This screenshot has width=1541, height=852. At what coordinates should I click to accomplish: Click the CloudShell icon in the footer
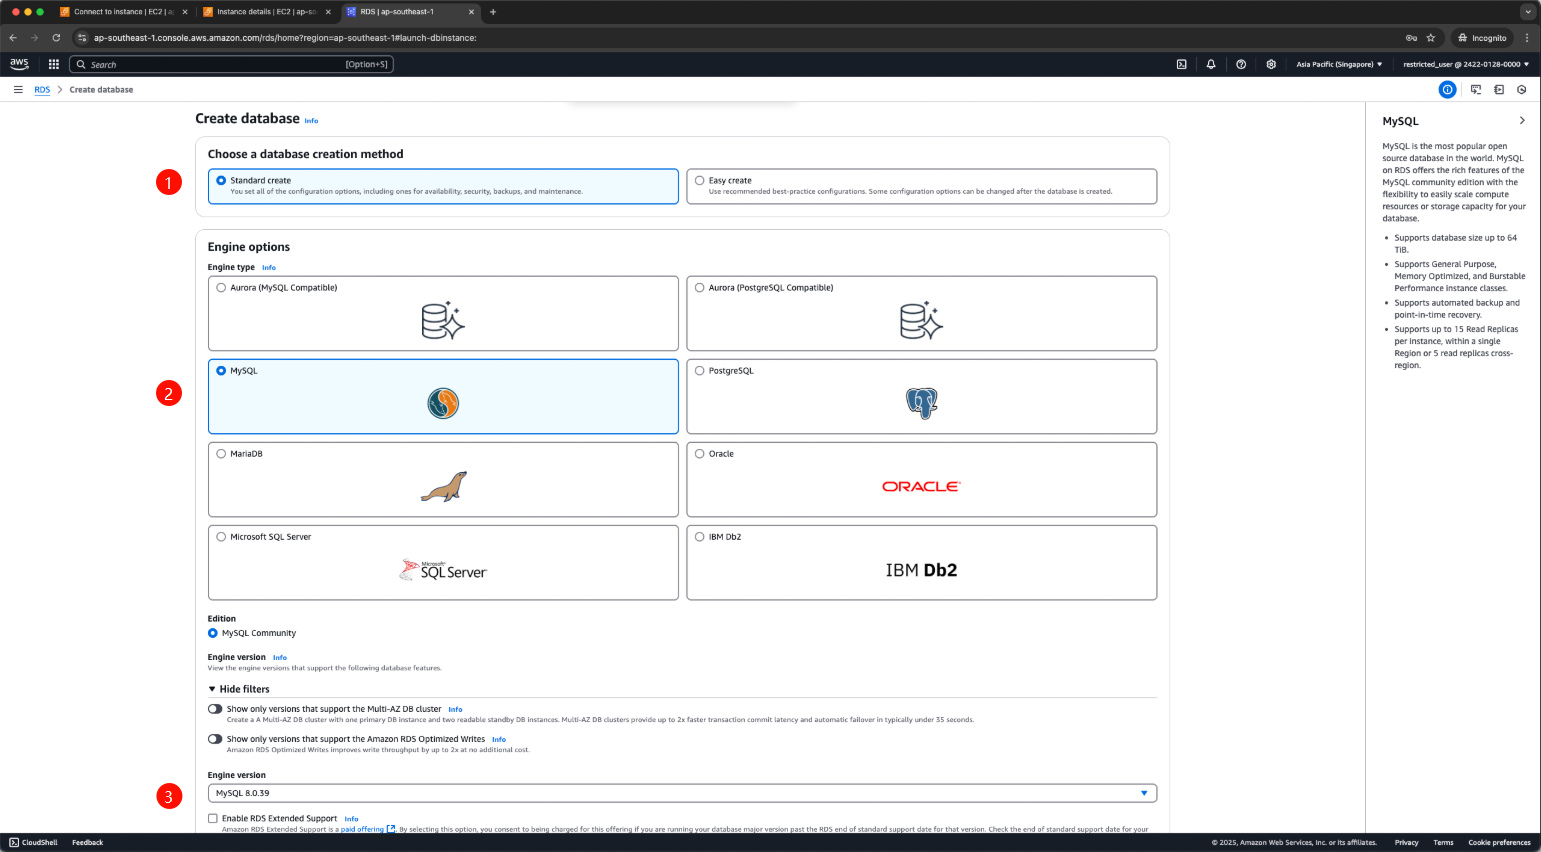point(14,842)
